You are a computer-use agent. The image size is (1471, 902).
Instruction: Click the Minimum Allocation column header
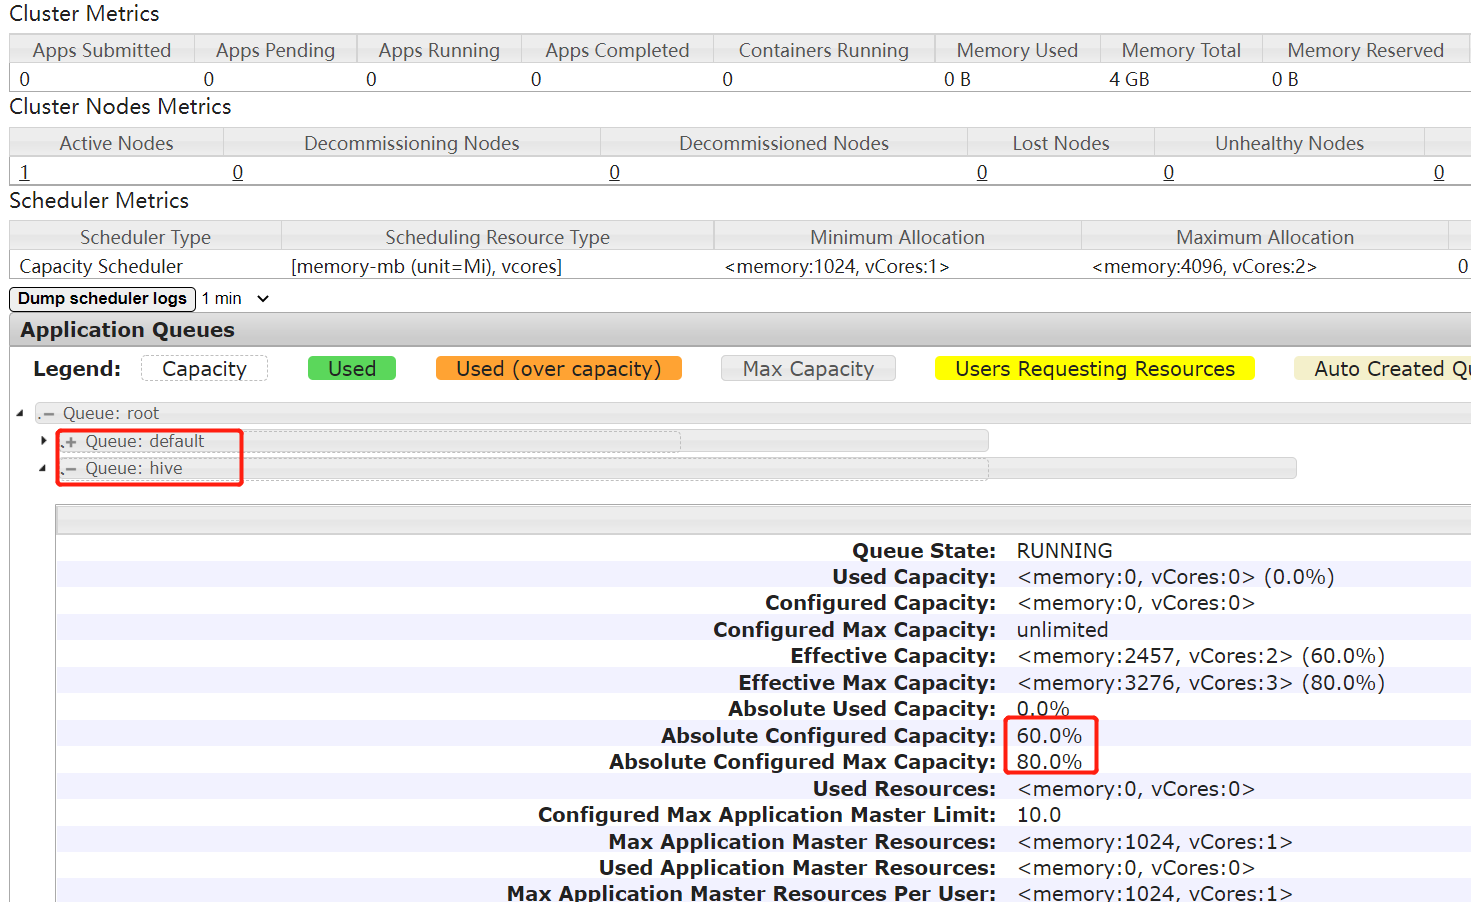coord(897,237)
